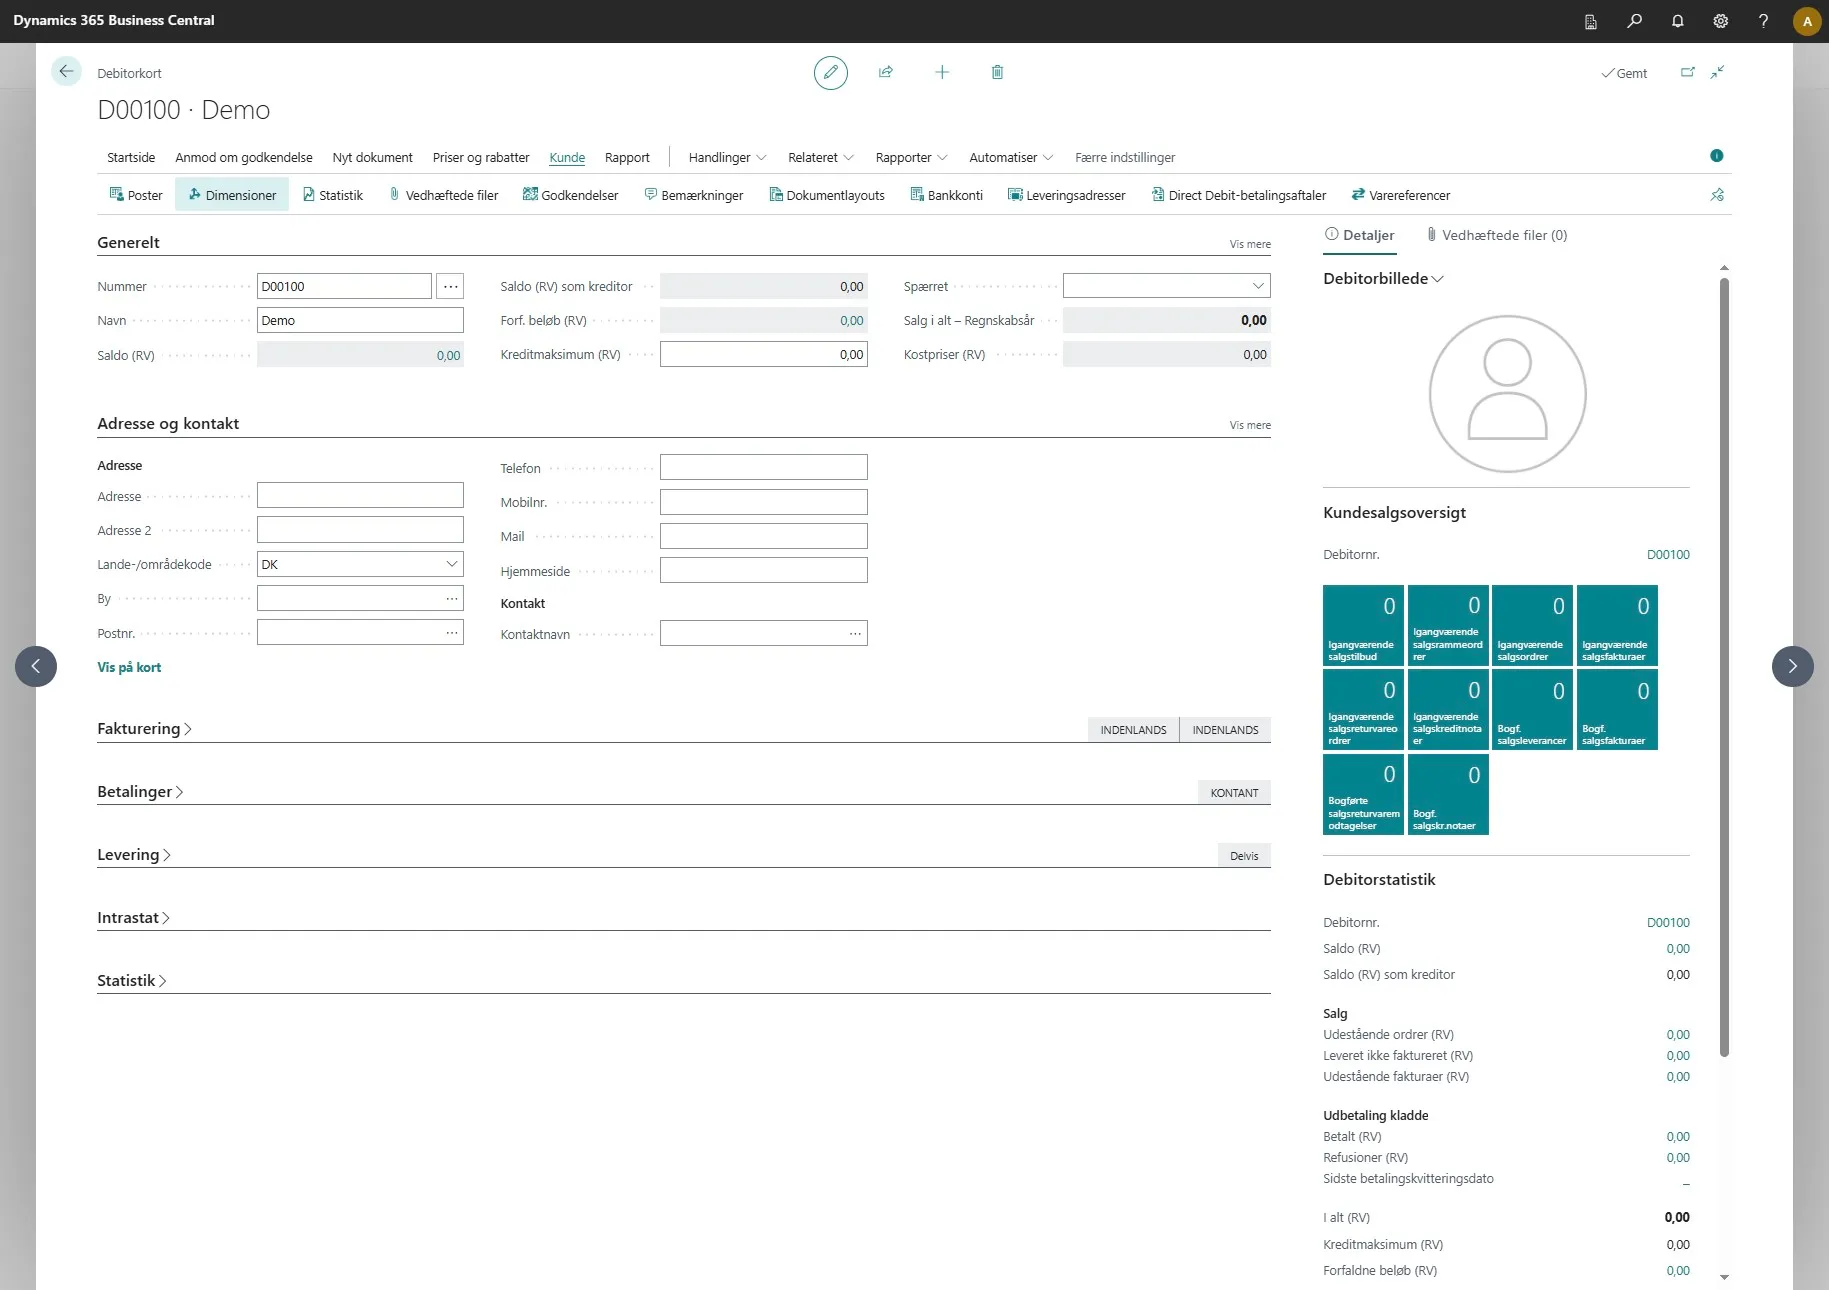Click the trash delete icon
The width and height of the screenshot is (1829, 1290).
[x=997, y=72]
